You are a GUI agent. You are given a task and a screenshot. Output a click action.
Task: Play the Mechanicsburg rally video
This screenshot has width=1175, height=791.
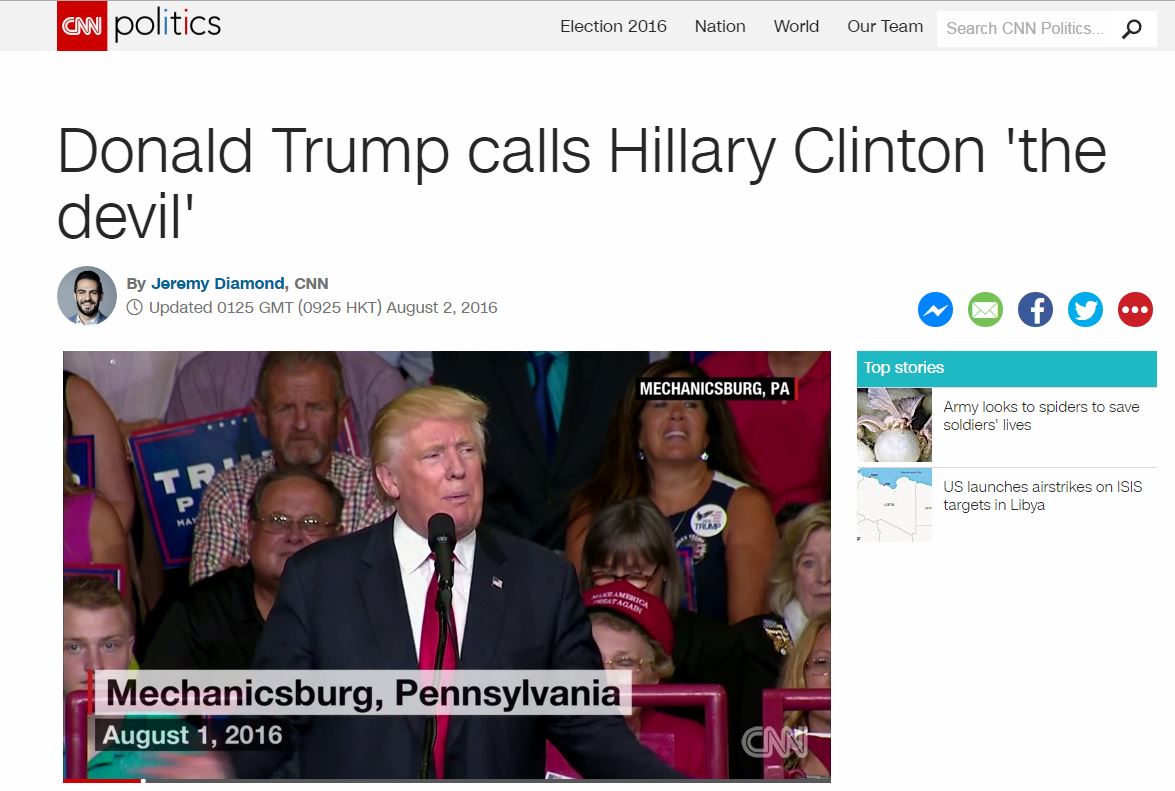pyautogui.click(x=447, y=566)
